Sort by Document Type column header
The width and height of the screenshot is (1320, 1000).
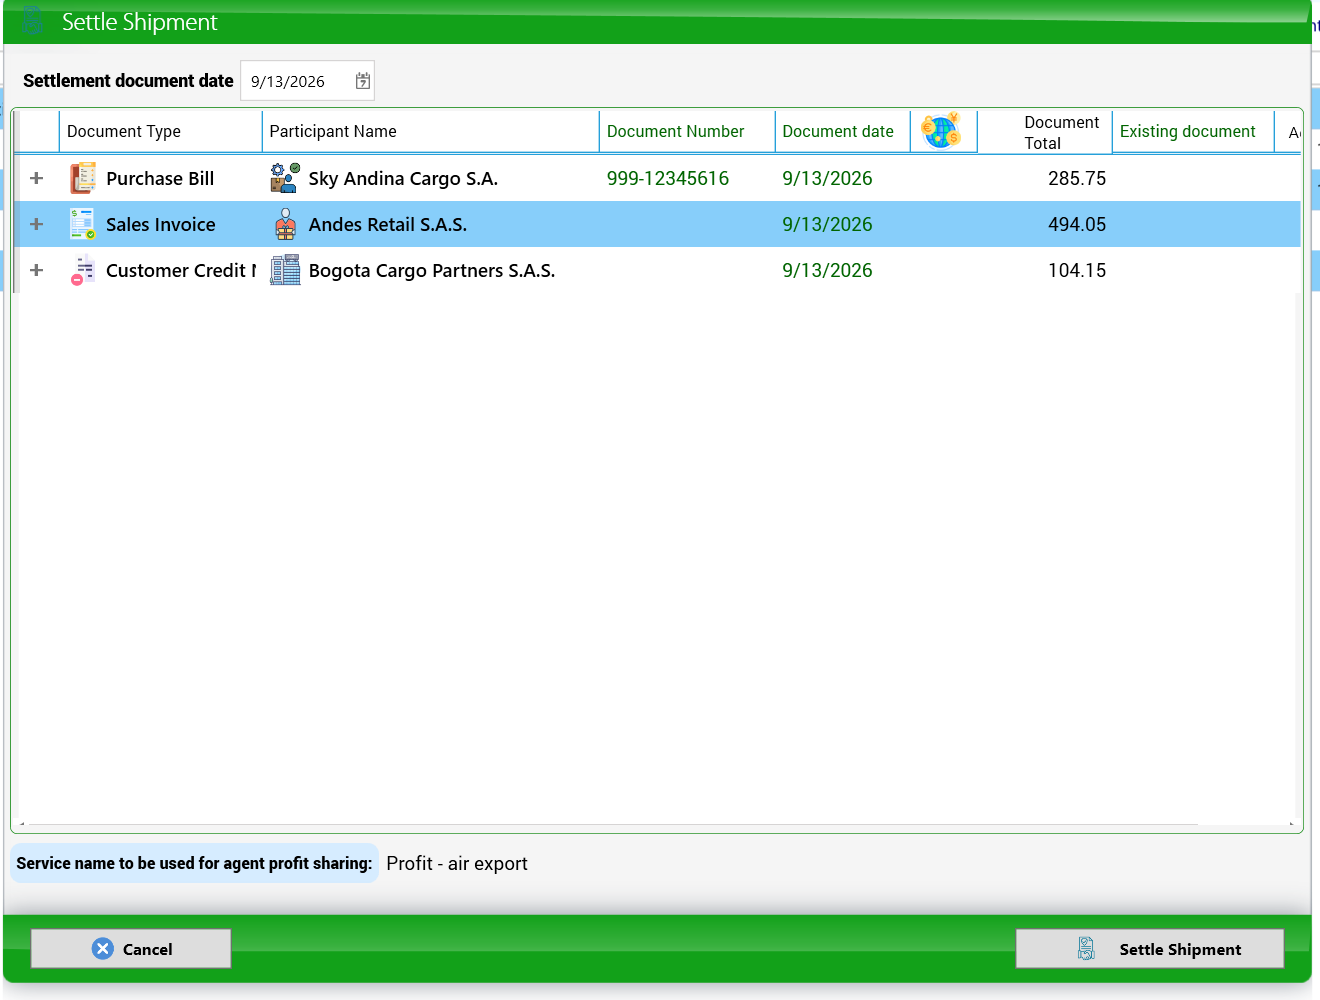[160, 131]
